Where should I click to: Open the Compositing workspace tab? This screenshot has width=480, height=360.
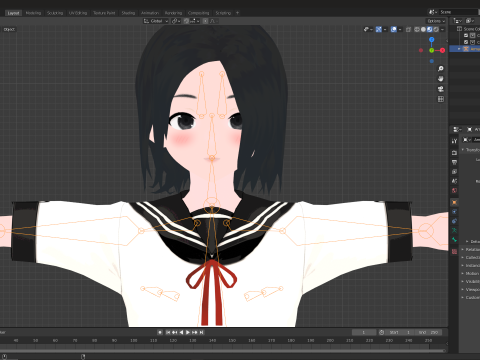tap(198, 13)
